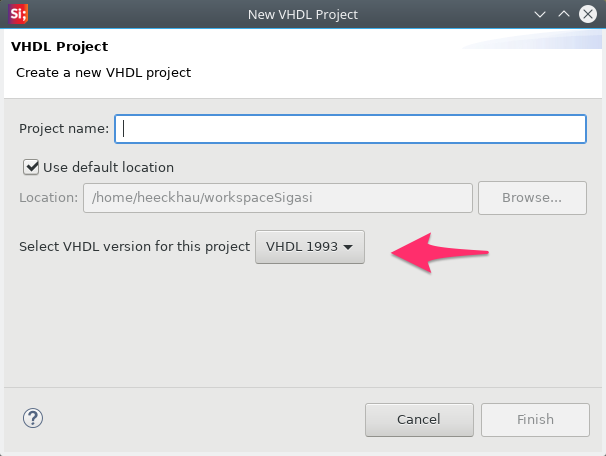Open the help question mark icon

pos(33,418)
